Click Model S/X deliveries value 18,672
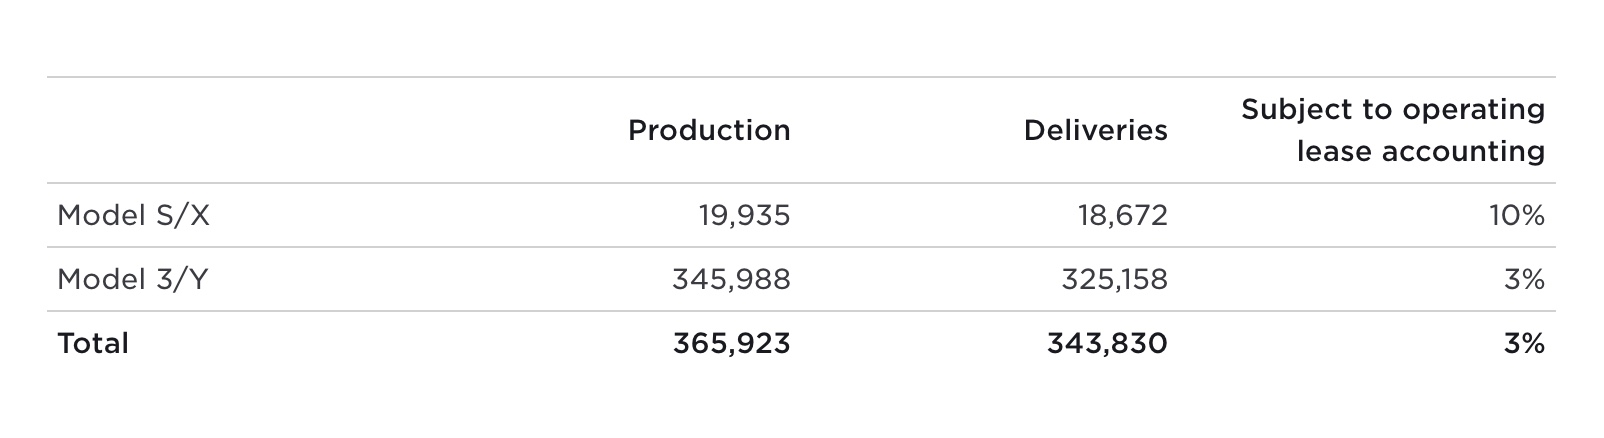 point(1123,215)
